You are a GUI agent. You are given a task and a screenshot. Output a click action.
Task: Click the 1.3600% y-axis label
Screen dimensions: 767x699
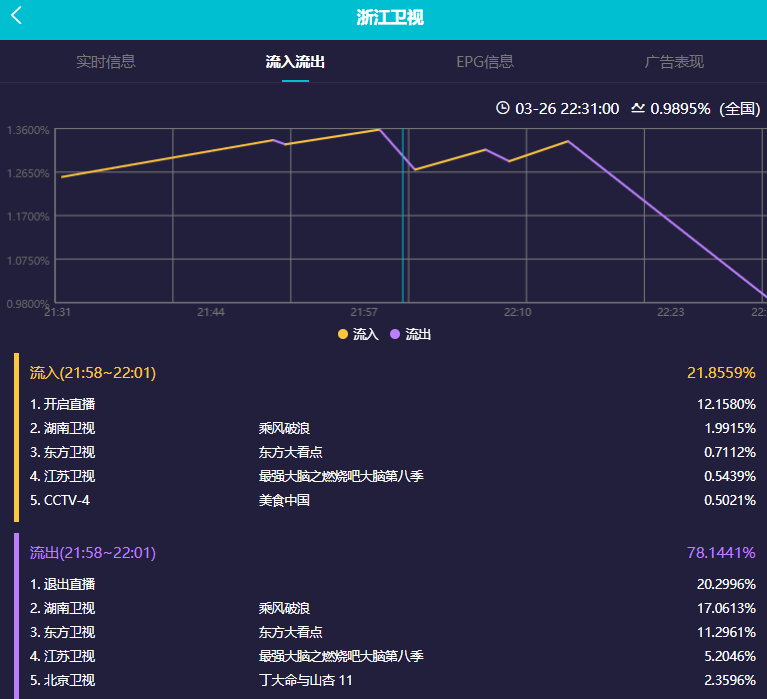coord(28,130)
